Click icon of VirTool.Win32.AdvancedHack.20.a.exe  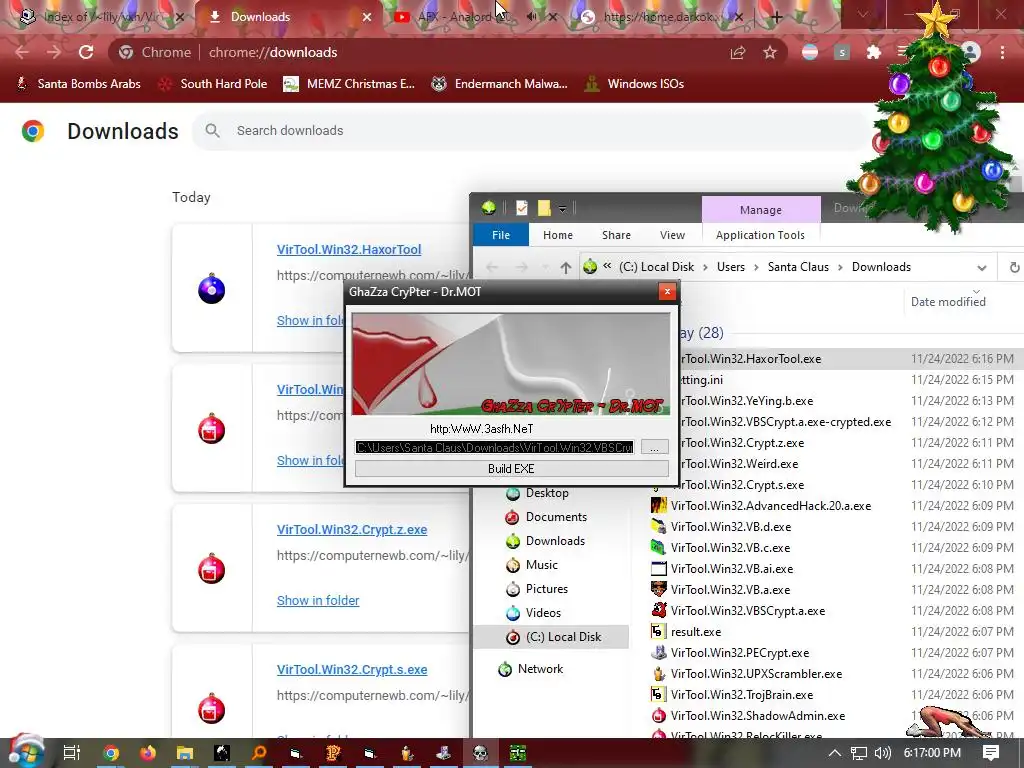pyautogui.click(x=659, y=505)
